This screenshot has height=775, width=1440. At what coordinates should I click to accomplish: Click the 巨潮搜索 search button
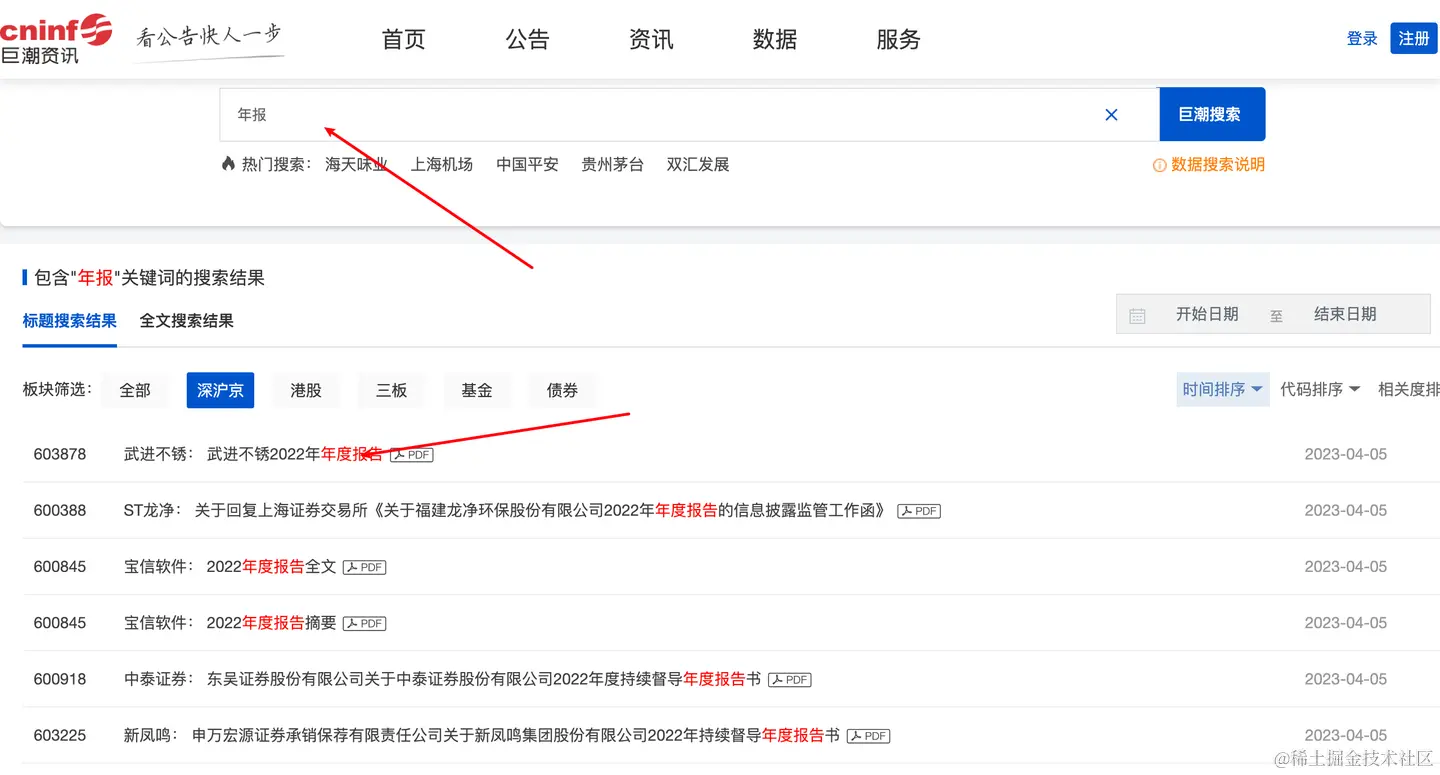click(1212, 114)
